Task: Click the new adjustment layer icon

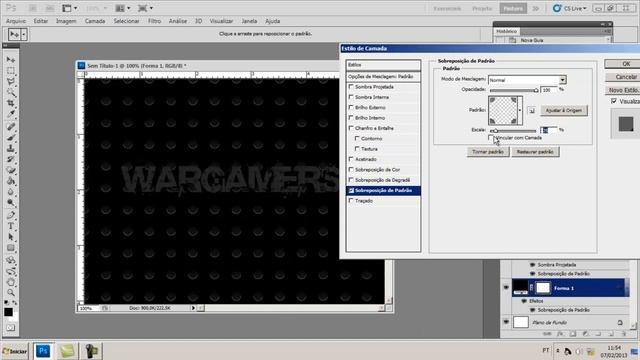Action: [x=586, y=334]
